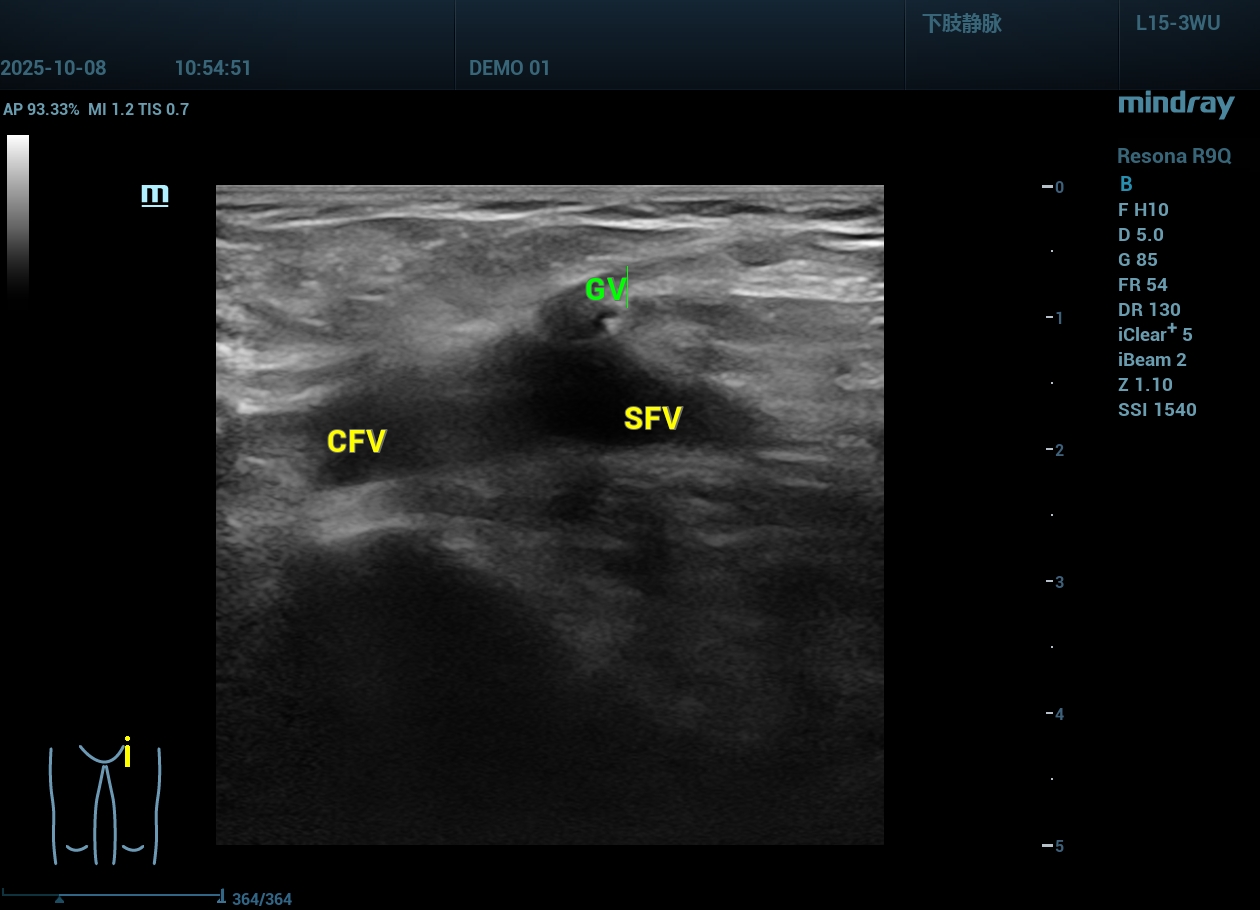The height and width of the screenshot is (910, 1260).
Task: Click the time display 10:54:51
Action: (x=213, y=68)
